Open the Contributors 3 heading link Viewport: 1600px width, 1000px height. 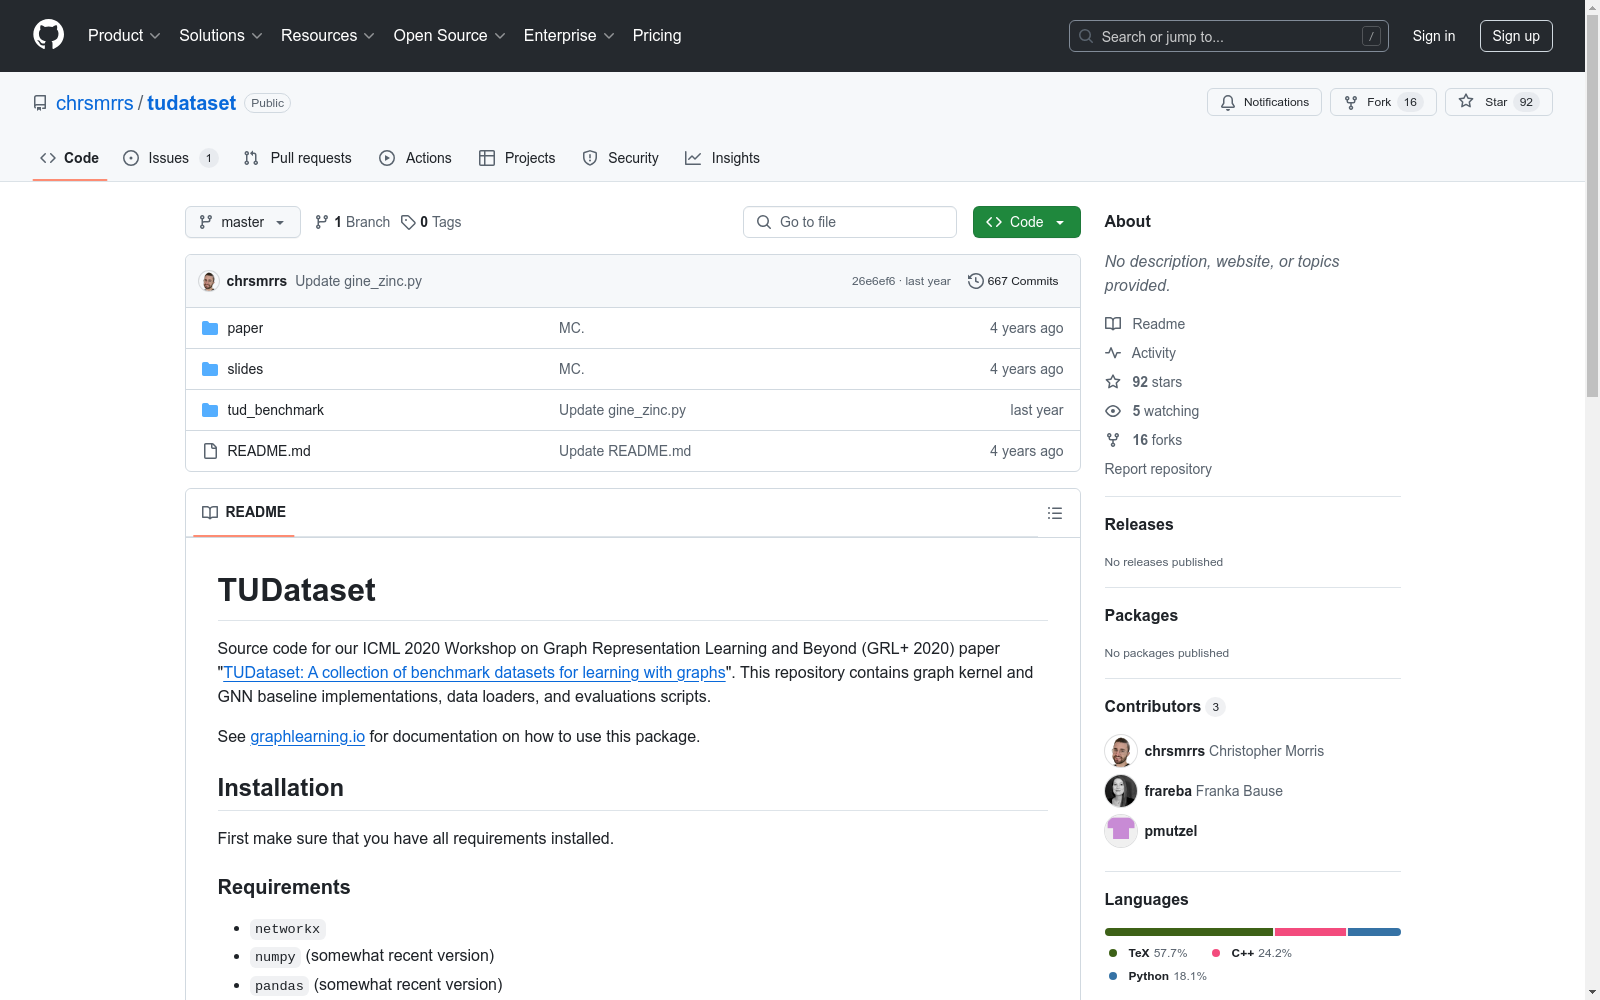(1165, 706)
